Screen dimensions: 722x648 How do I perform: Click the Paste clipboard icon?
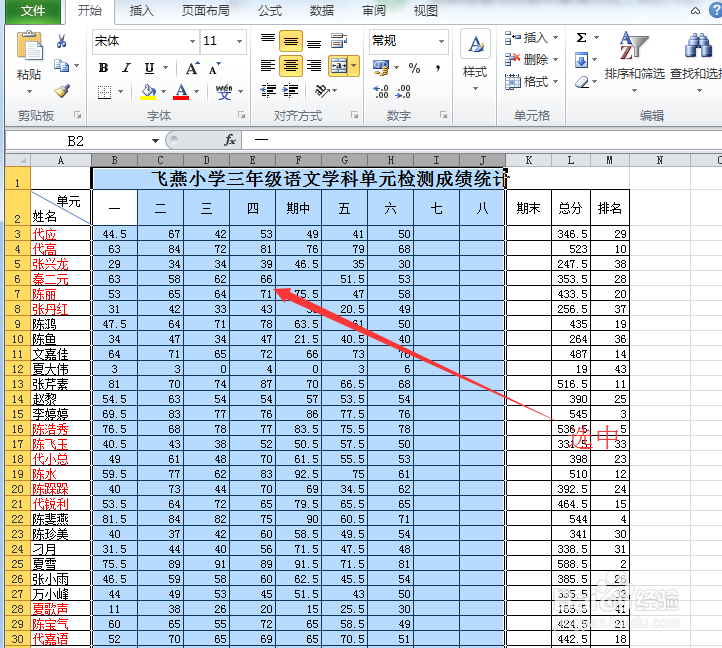point(29,46)
